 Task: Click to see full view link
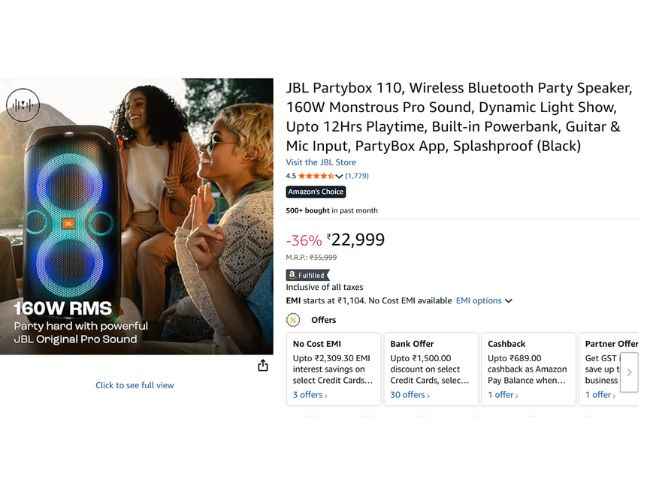point(135,385)
